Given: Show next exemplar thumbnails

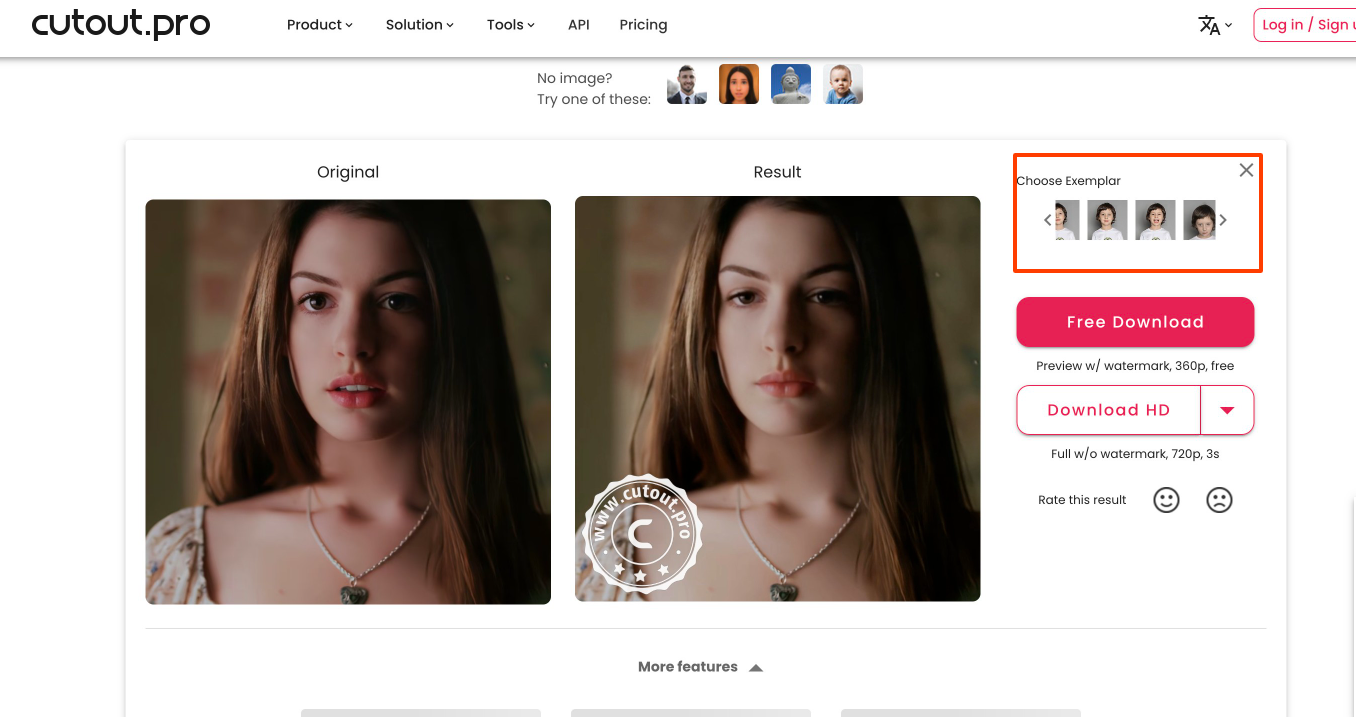Looking at the screenshot, I should [x=1223, y=220].
